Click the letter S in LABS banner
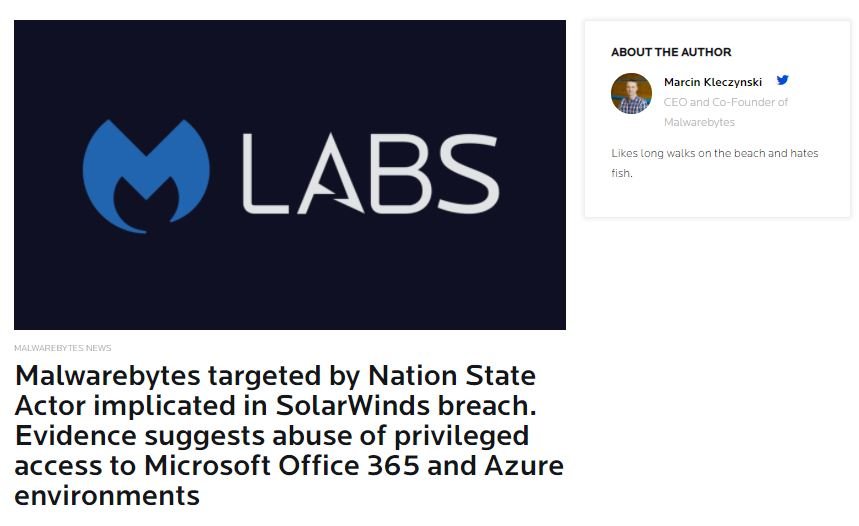 click(467, 174)
